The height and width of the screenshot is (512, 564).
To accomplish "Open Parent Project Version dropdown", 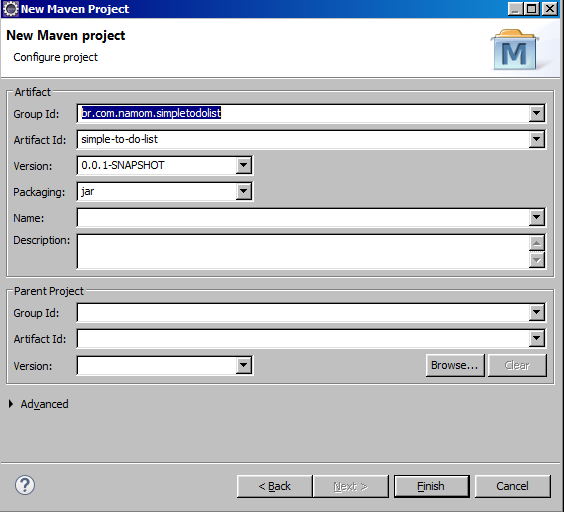I will click(x=244, y=365).
